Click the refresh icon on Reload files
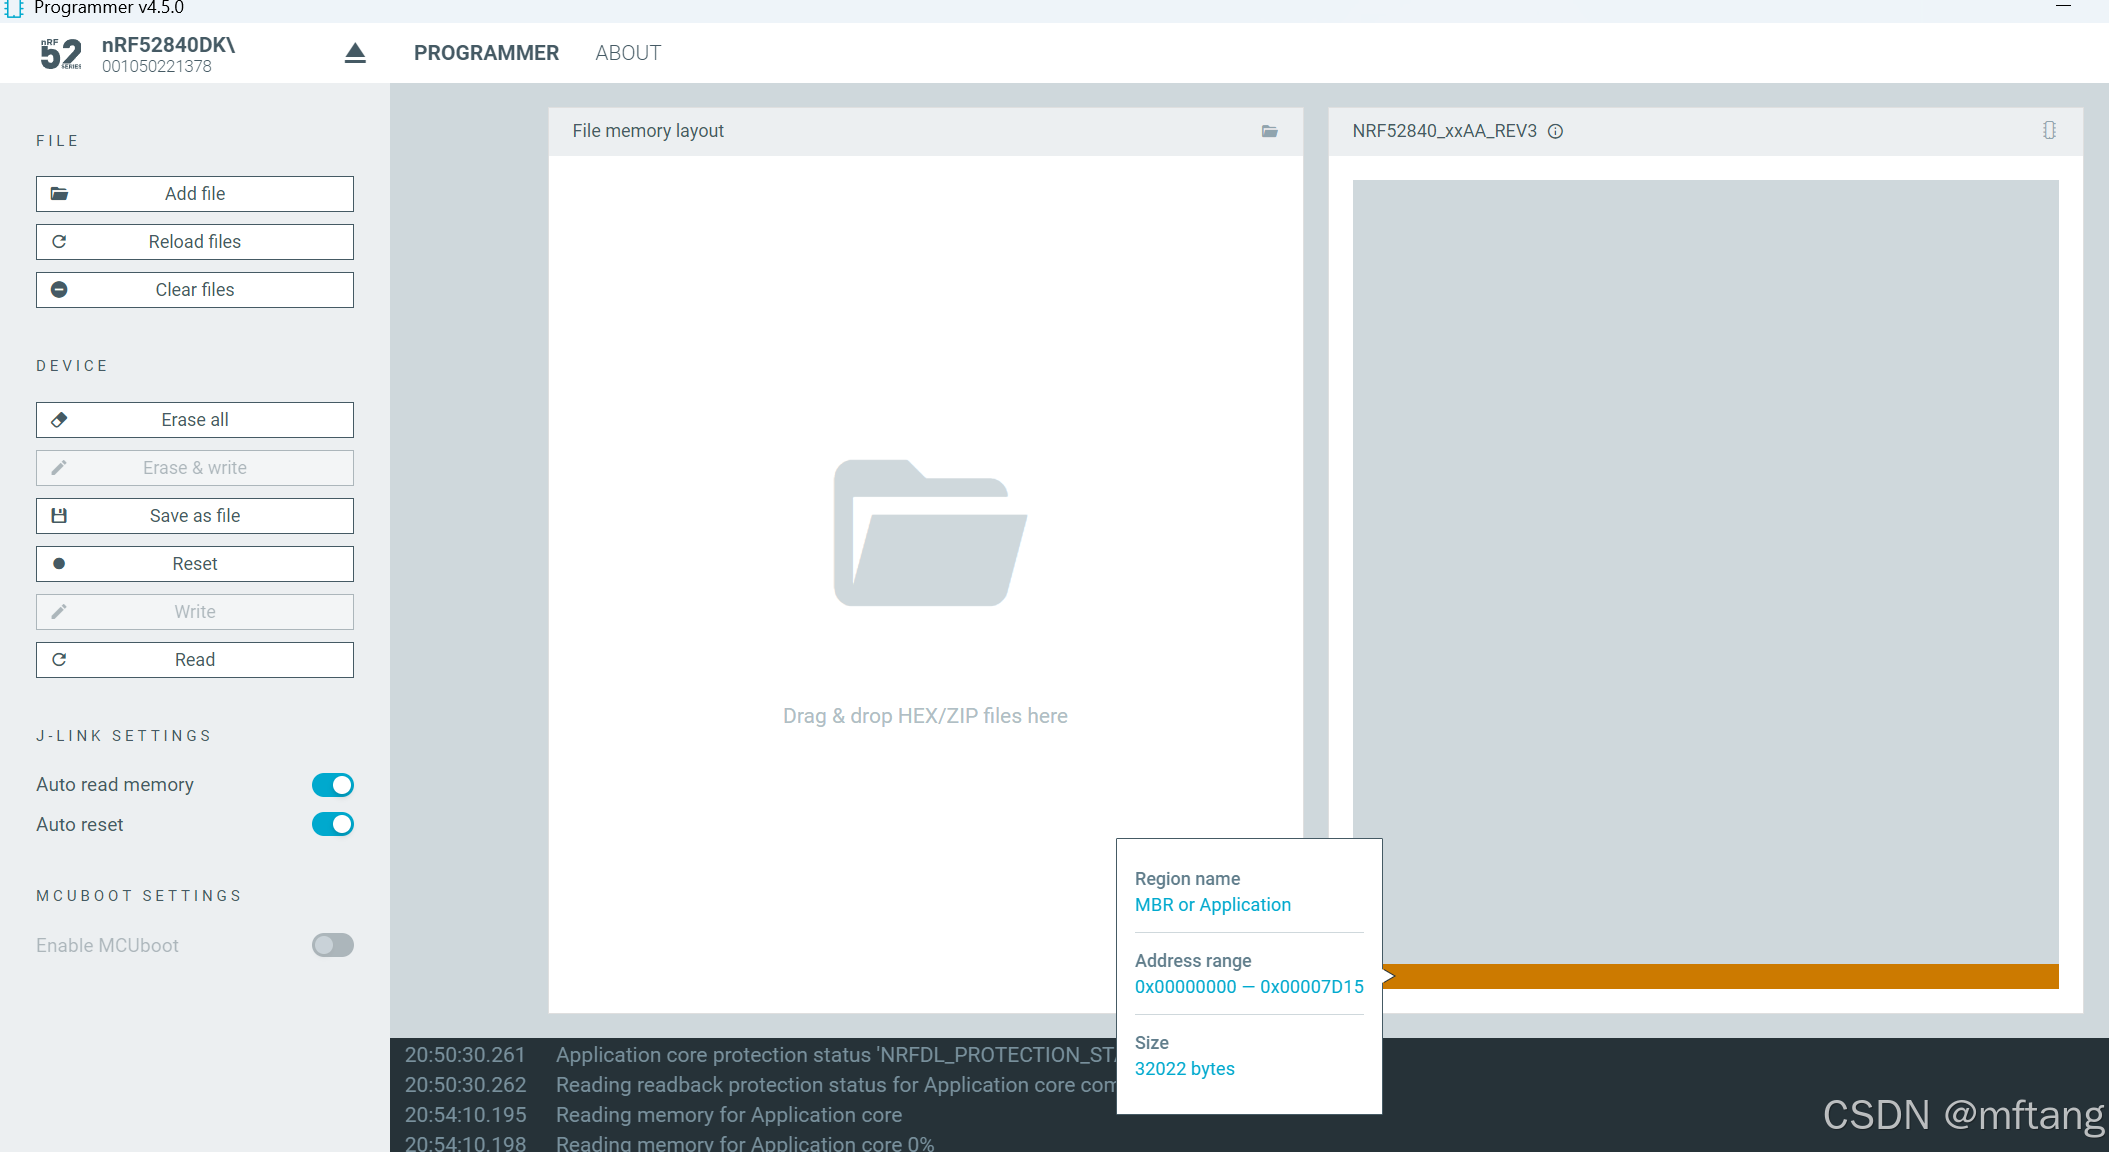 tap(59, 242)
